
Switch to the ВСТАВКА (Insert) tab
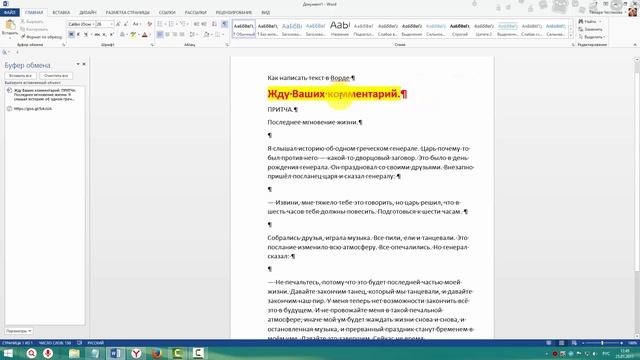point(61,13)
